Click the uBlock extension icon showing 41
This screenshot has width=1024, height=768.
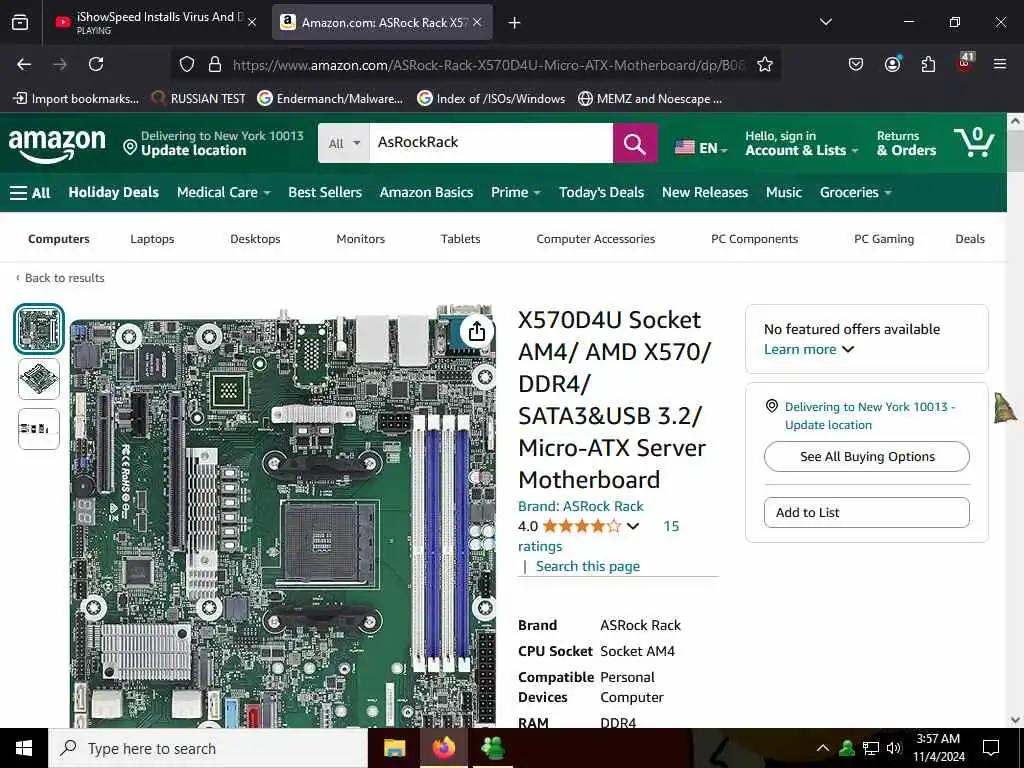click(x=964, y=63)
